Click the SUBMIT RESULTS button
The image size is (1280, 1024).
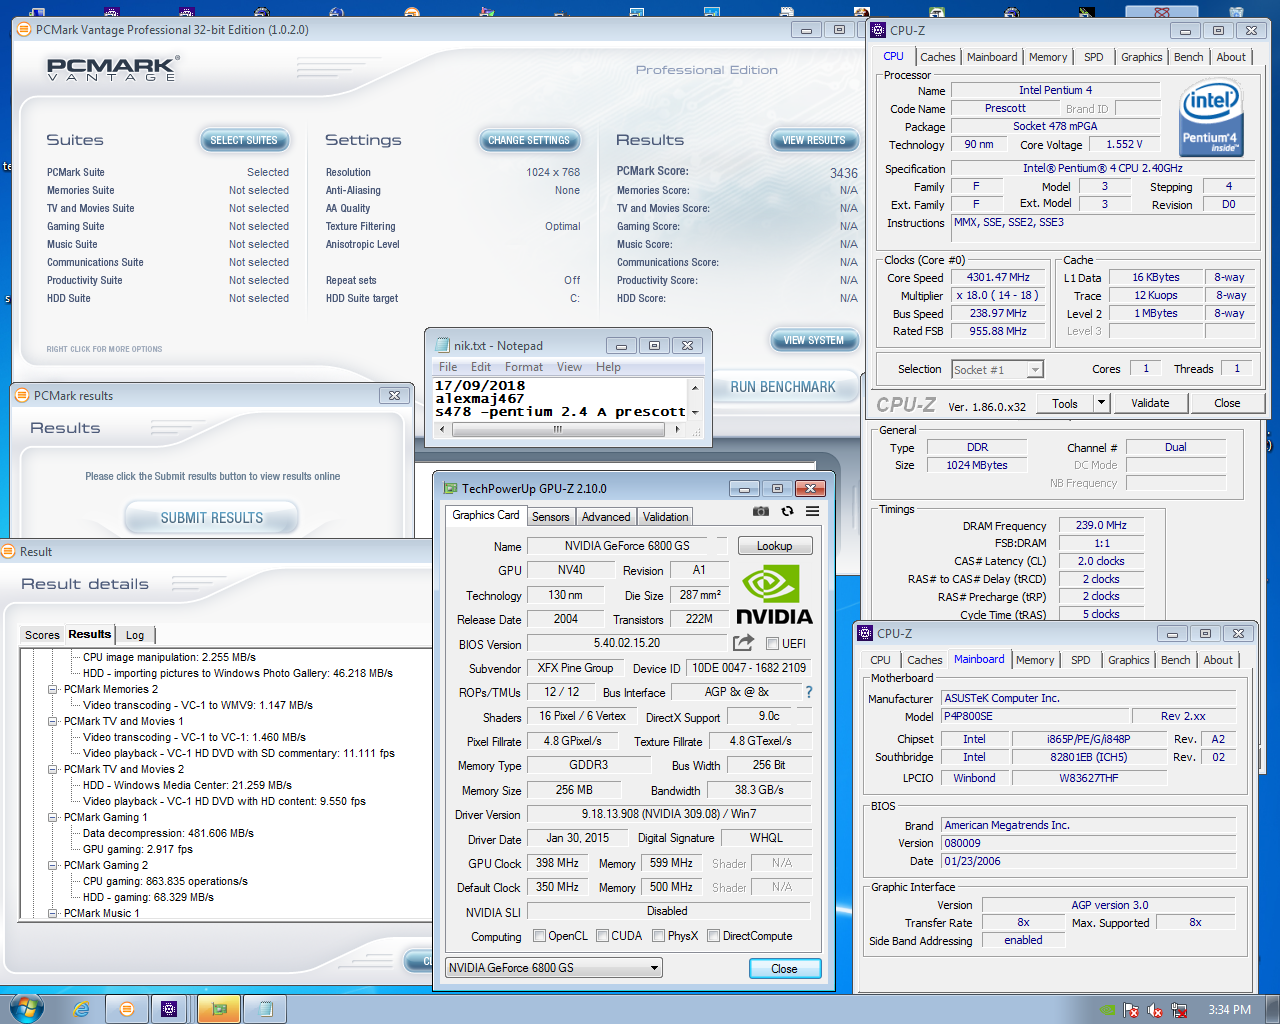pyautogui.click(x=212, y=518)
